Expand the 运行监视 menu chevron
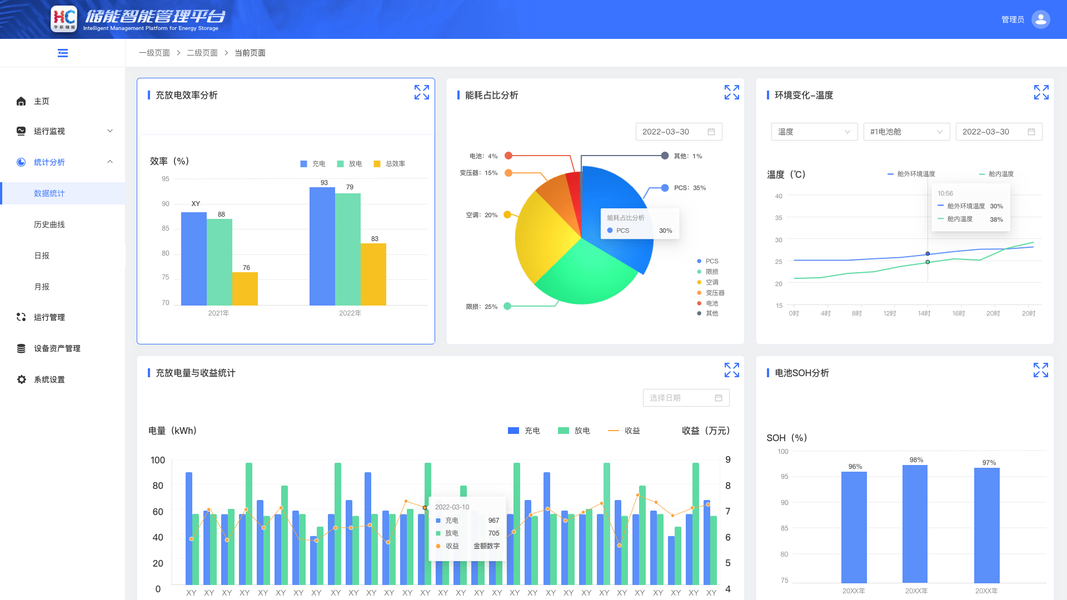 click(110, 131)
